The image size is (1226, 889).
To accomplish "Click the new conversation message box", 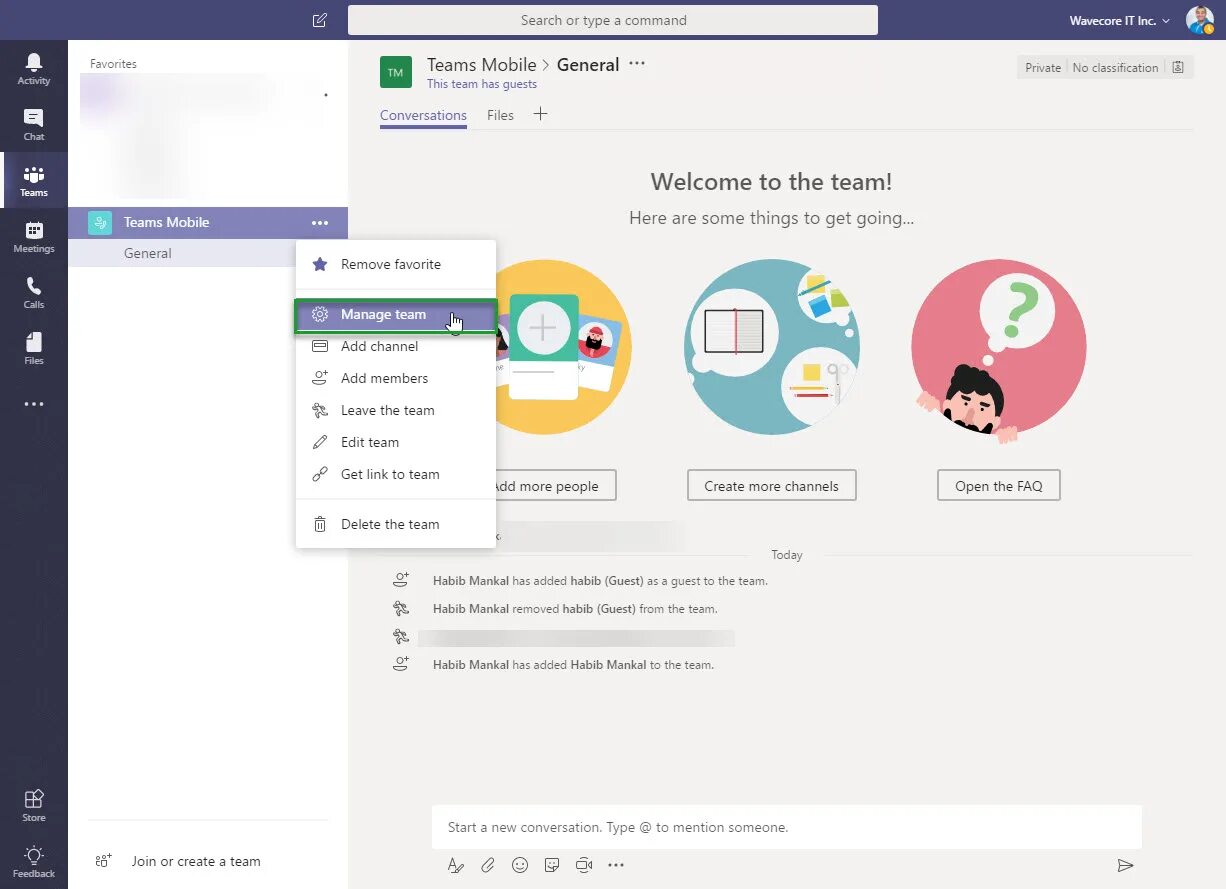I will click(x=787, y=827).
